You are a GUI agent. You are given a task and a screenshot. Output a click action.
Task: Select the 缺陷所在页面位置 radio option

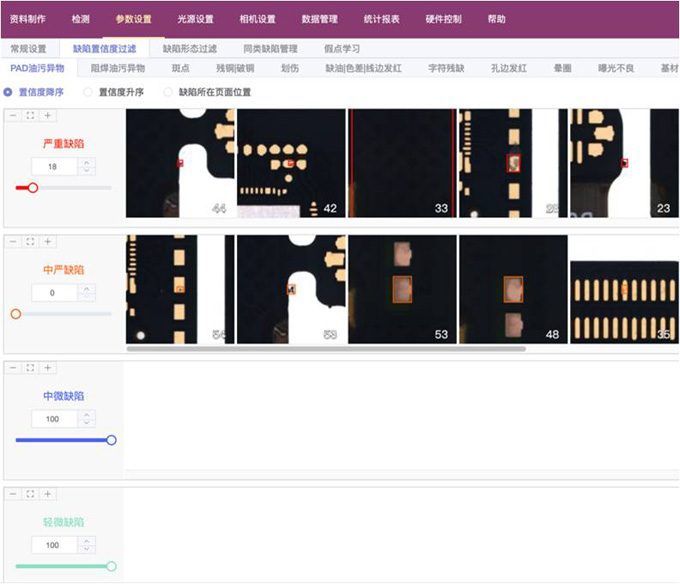point(168,92)
